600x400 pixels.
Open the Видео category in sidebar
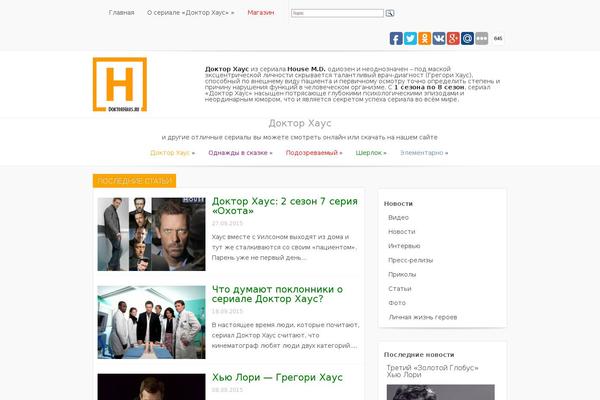398,217
